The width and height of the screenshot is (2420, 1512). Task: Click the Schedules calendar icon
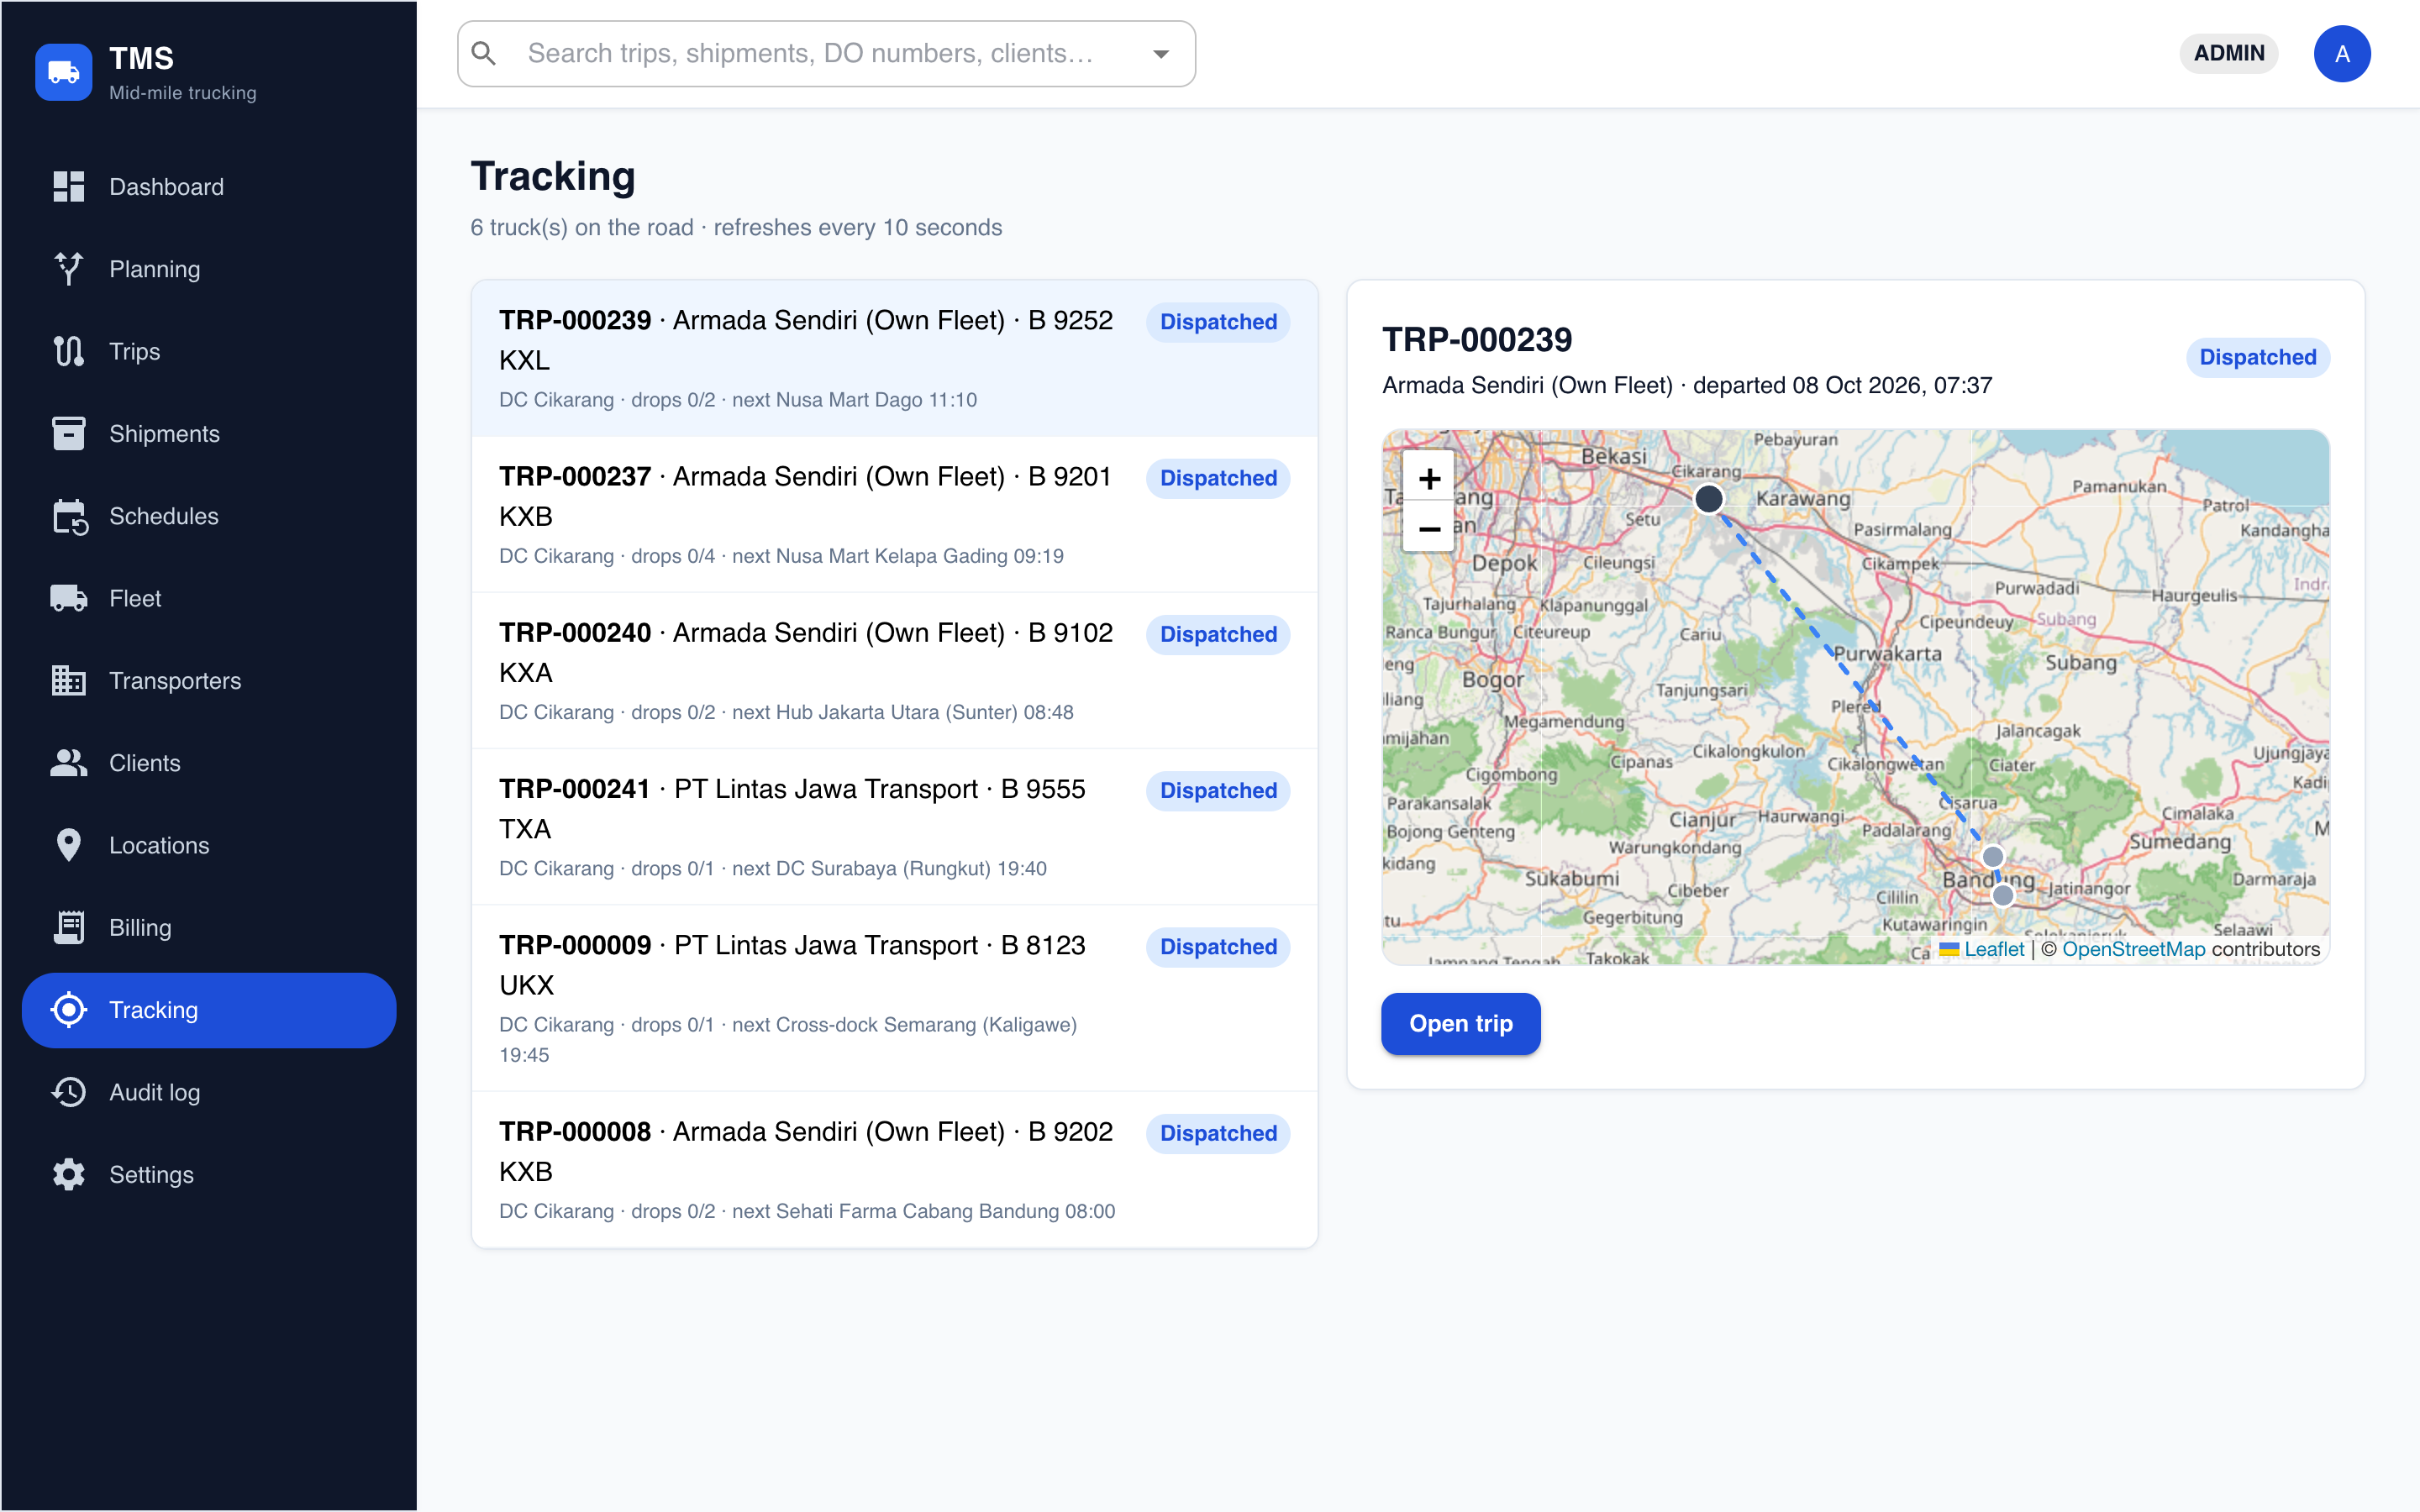coord(68,516)
